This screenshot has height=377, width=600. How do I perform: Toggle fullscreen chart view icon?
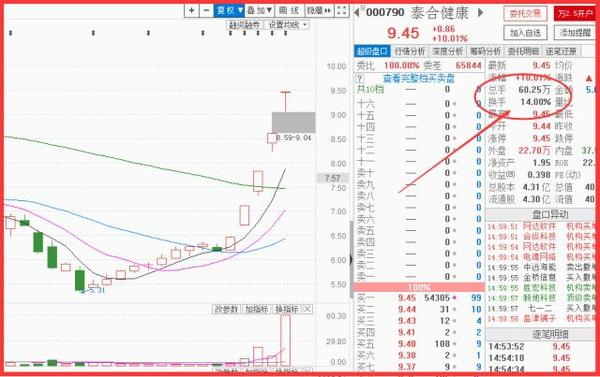pyautogui.click(x=342, y=10)
